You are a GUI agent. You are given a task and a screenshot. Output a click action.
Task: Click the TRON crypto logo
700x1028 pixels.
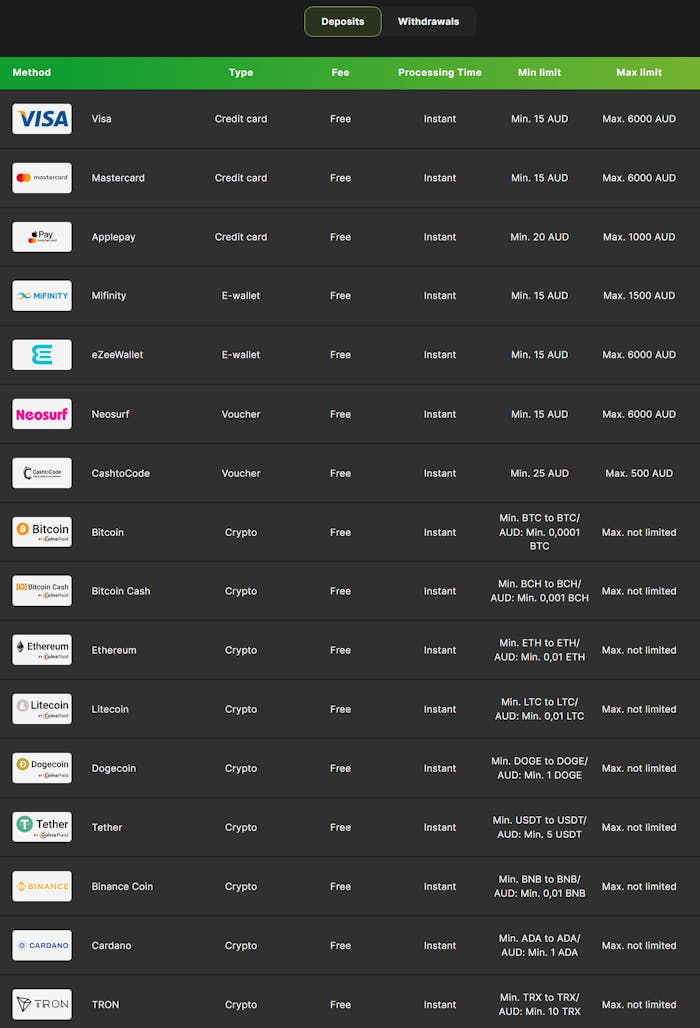click(x=41, y=1004)
